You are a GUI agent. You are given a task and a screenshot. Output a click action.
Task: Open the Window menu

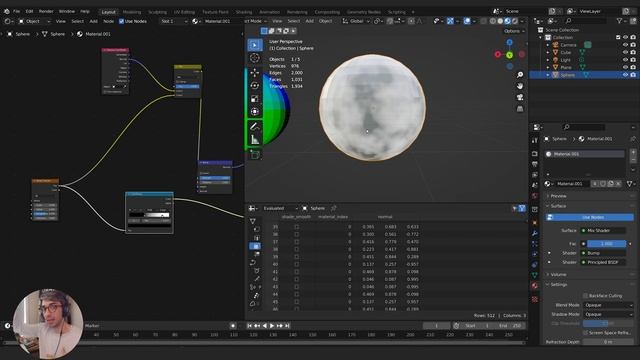[67, 11]
